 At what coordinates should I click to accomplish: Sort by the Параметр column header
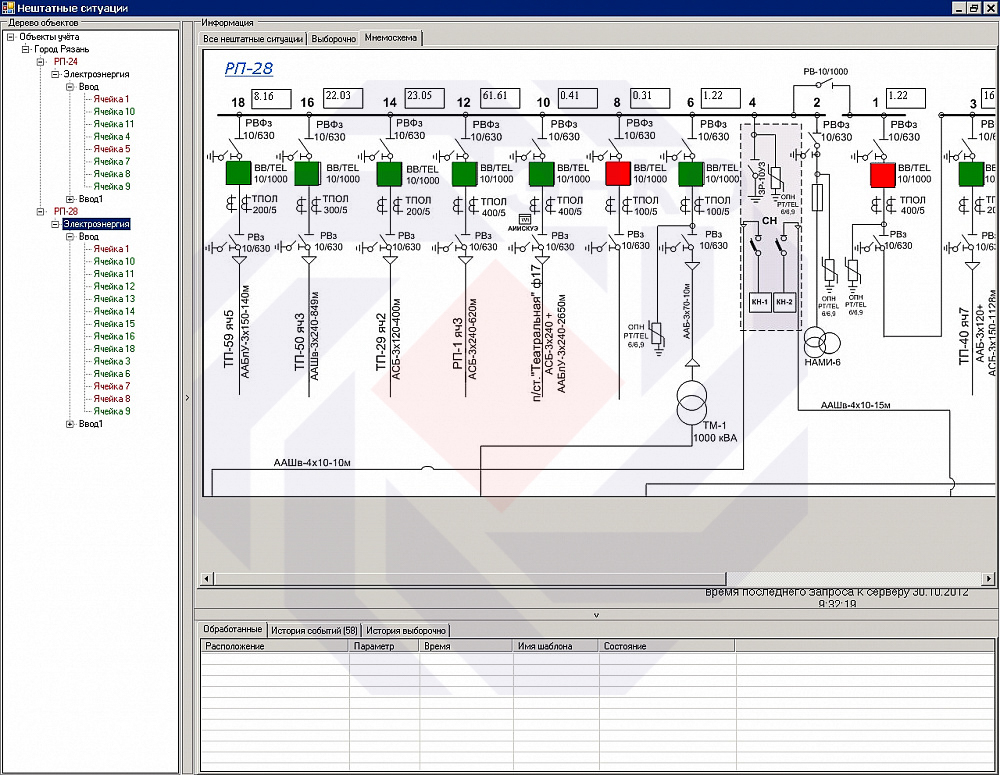(x=385, y=646)
